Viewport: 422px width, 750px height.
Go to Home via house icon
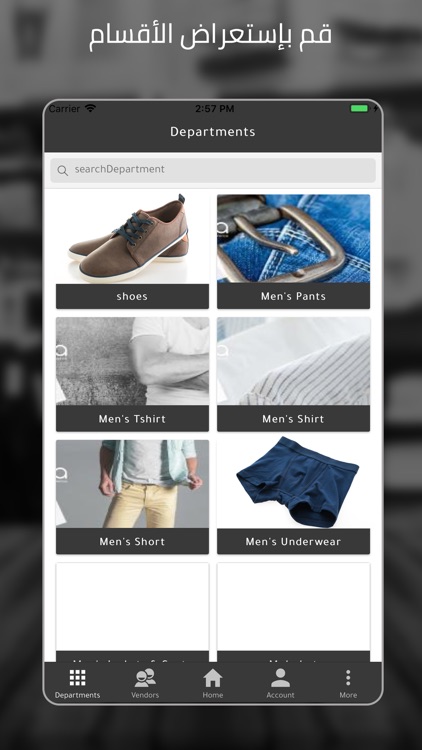pos(212,677)
